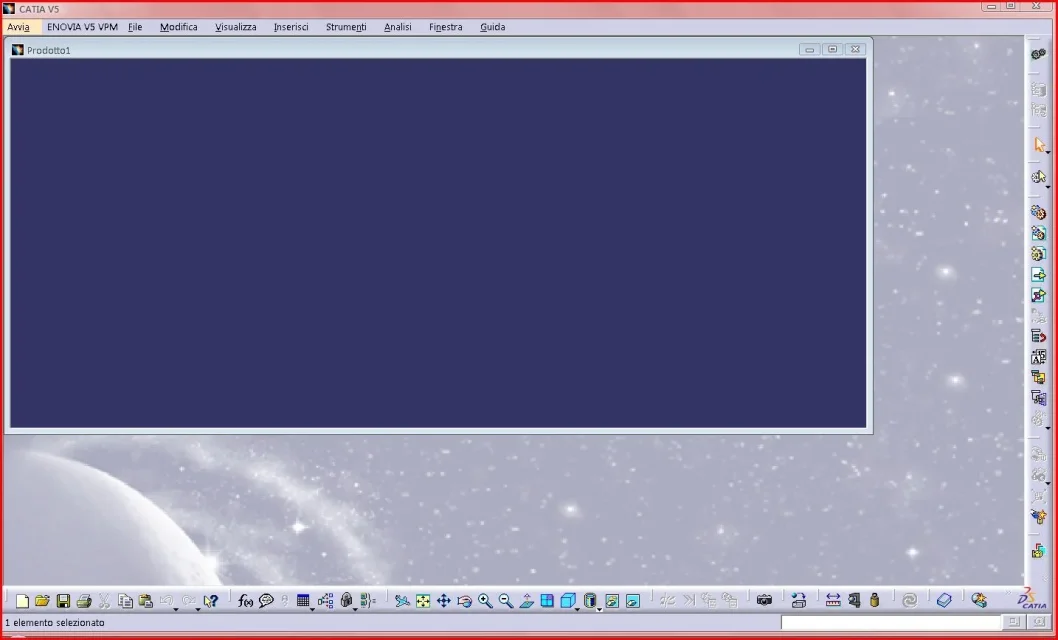
Task: Open the Analisi menu
Action: [397, 27]
